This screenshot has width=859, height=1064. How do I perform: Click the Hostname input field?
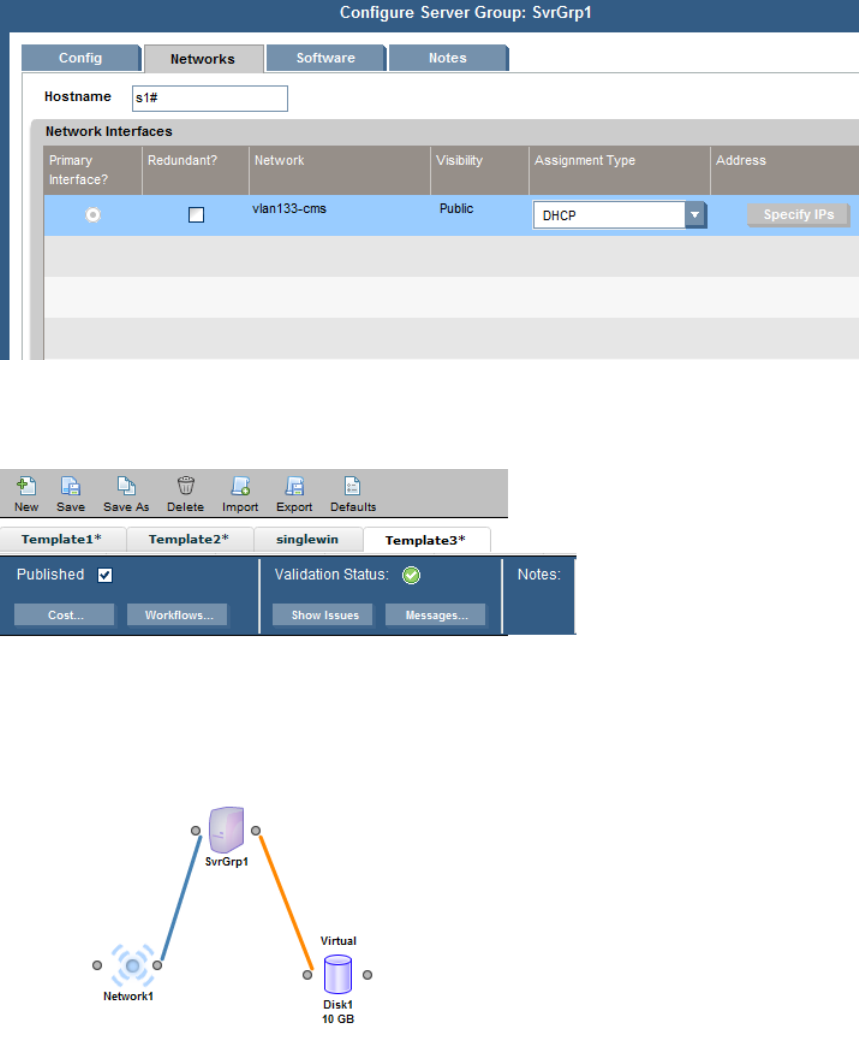pos(210,98)
